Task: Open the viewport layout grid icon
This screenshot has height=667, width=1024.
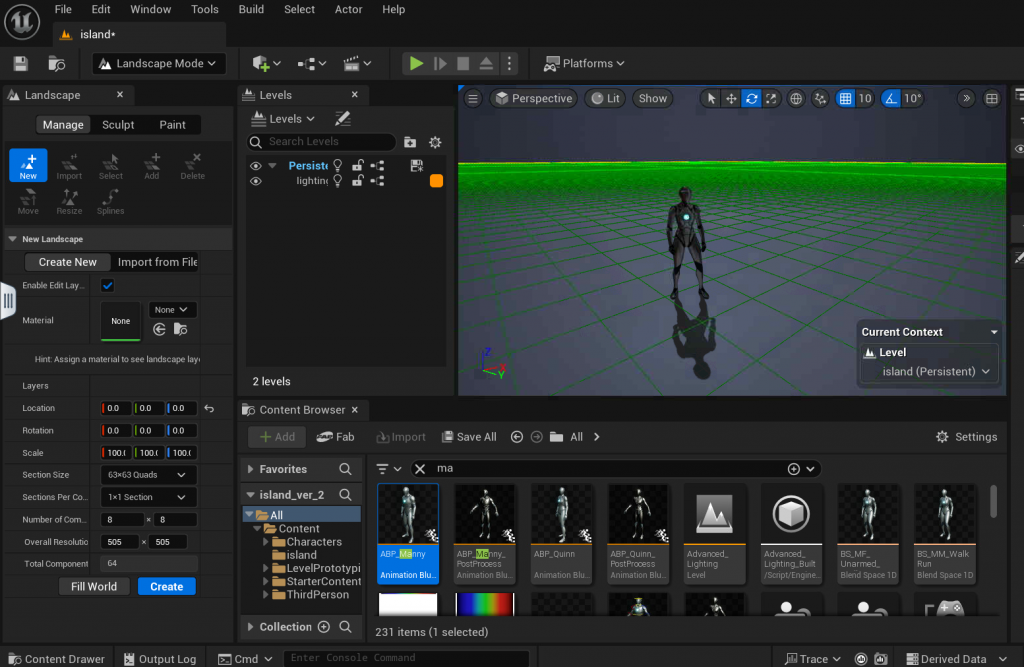Action: click(x=991, y=99)
